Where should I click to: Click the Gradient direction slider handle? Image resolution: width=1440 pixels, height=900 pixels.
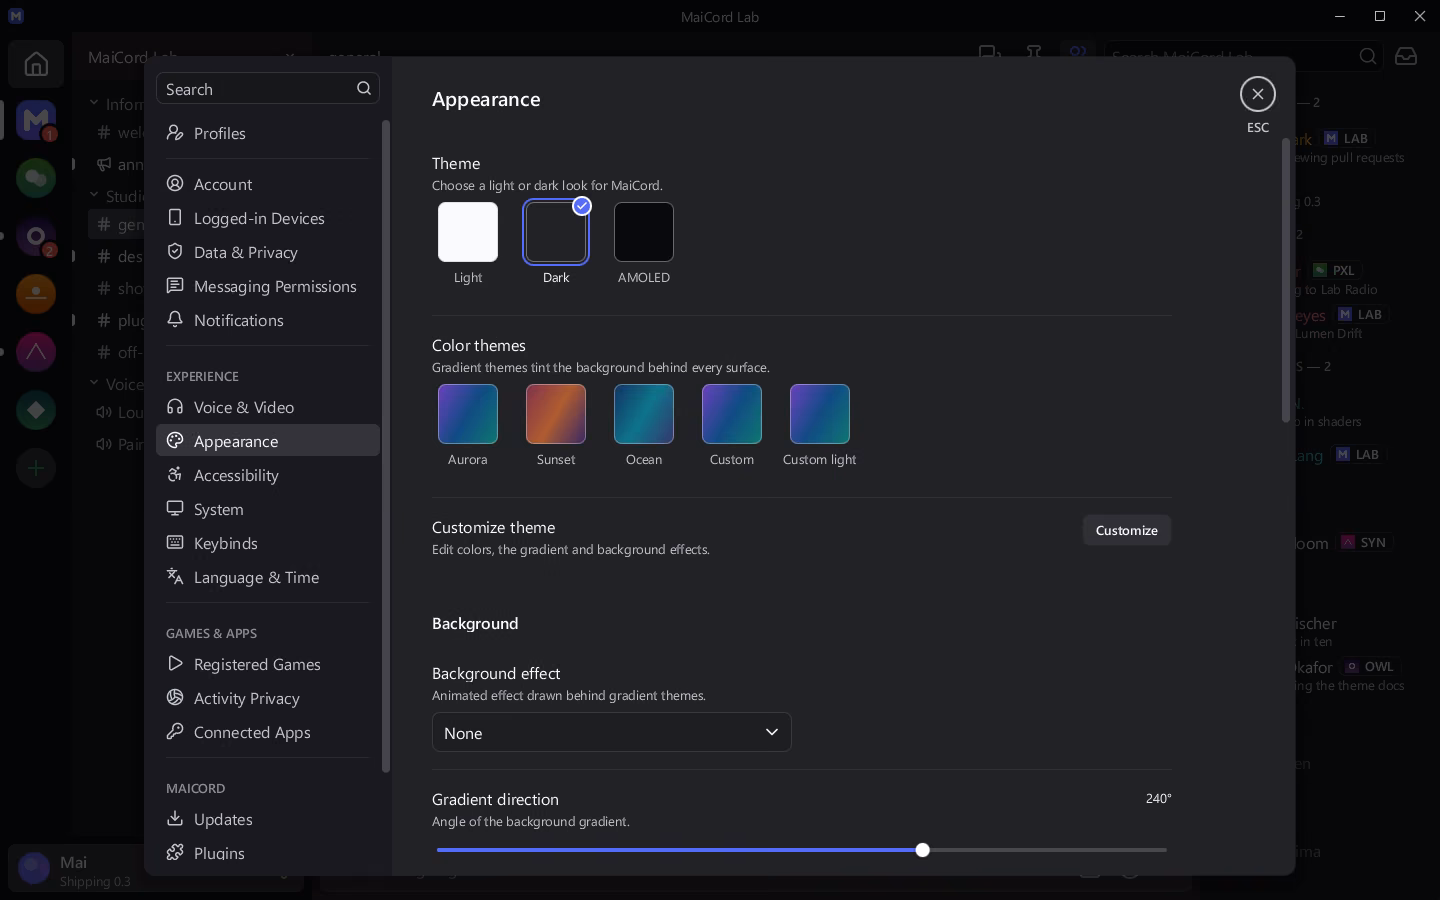pos(923,850)
